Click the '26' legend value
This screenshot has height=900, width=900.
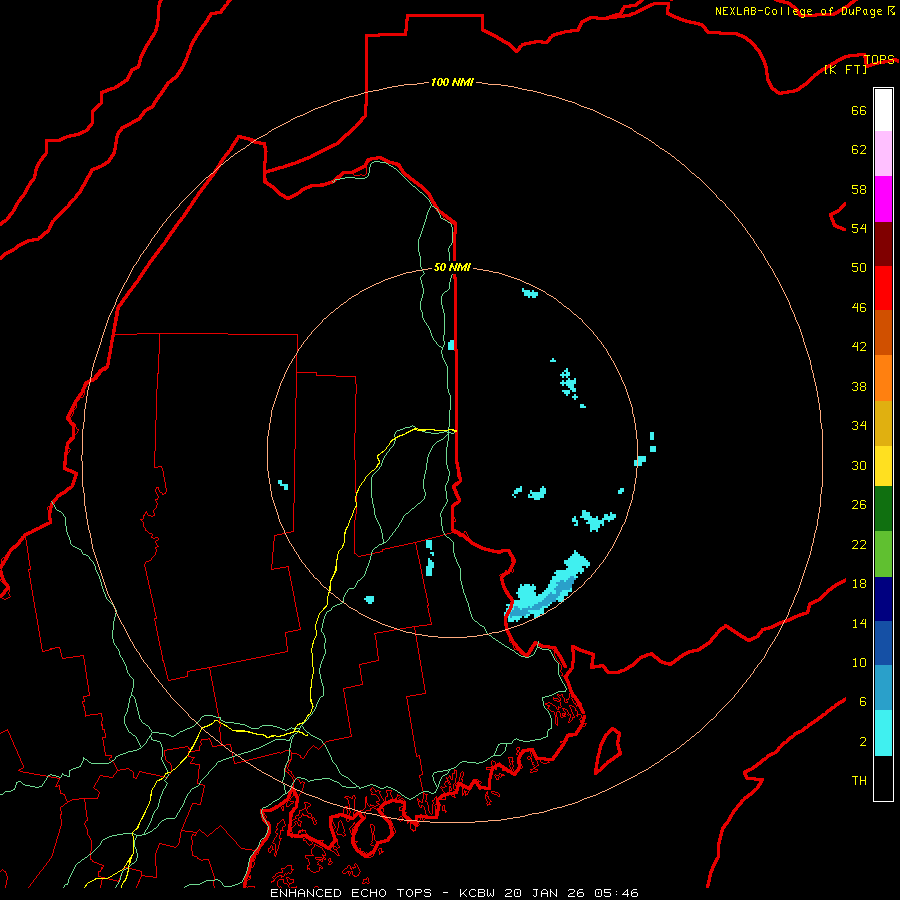(859, 505)
